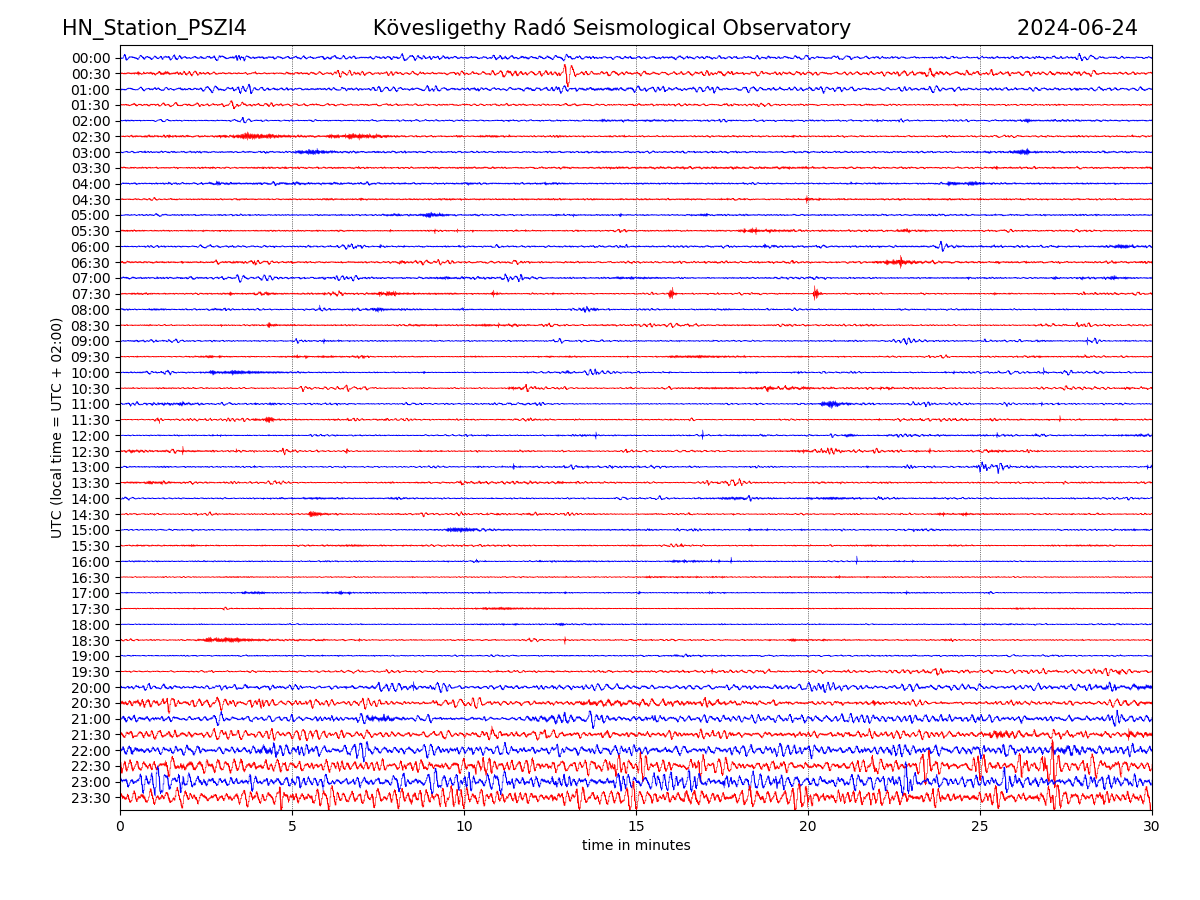Select the x-axis tick labeled 10

click(x=464, y=827)
